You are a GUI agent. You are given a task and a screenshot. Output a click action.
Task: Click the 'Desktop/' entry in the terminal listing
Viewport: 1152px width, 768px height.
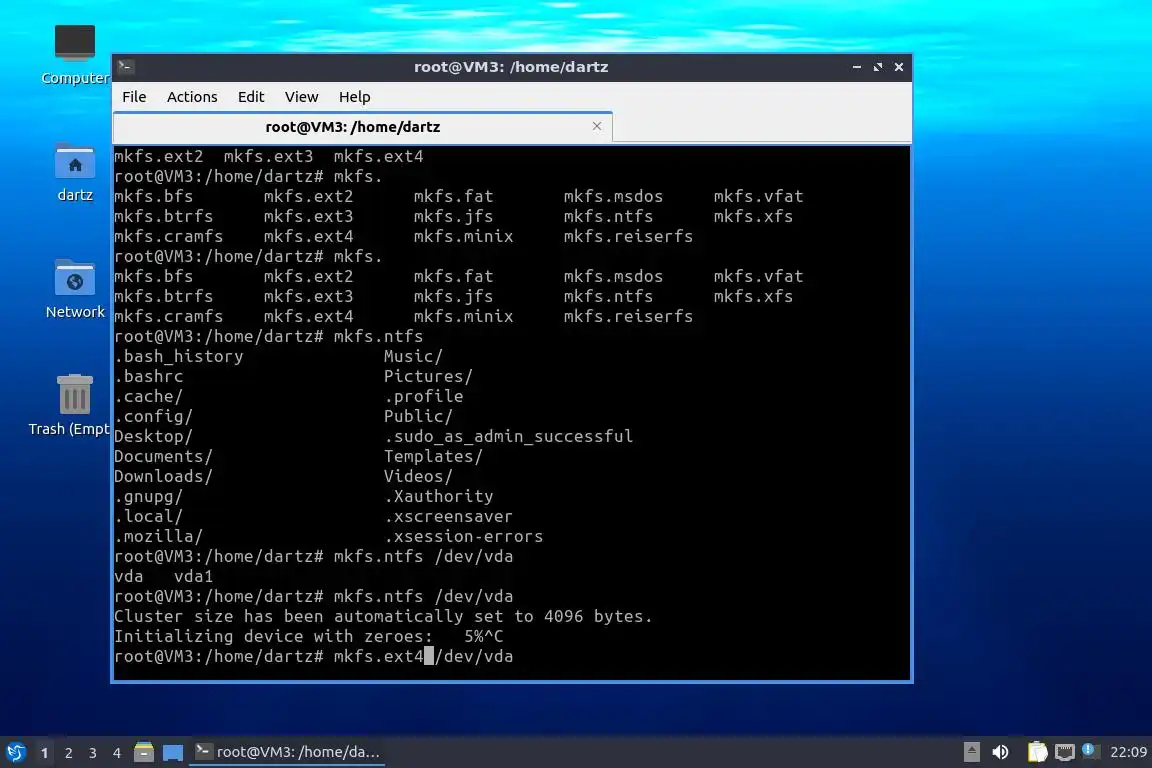click(153, 437)
